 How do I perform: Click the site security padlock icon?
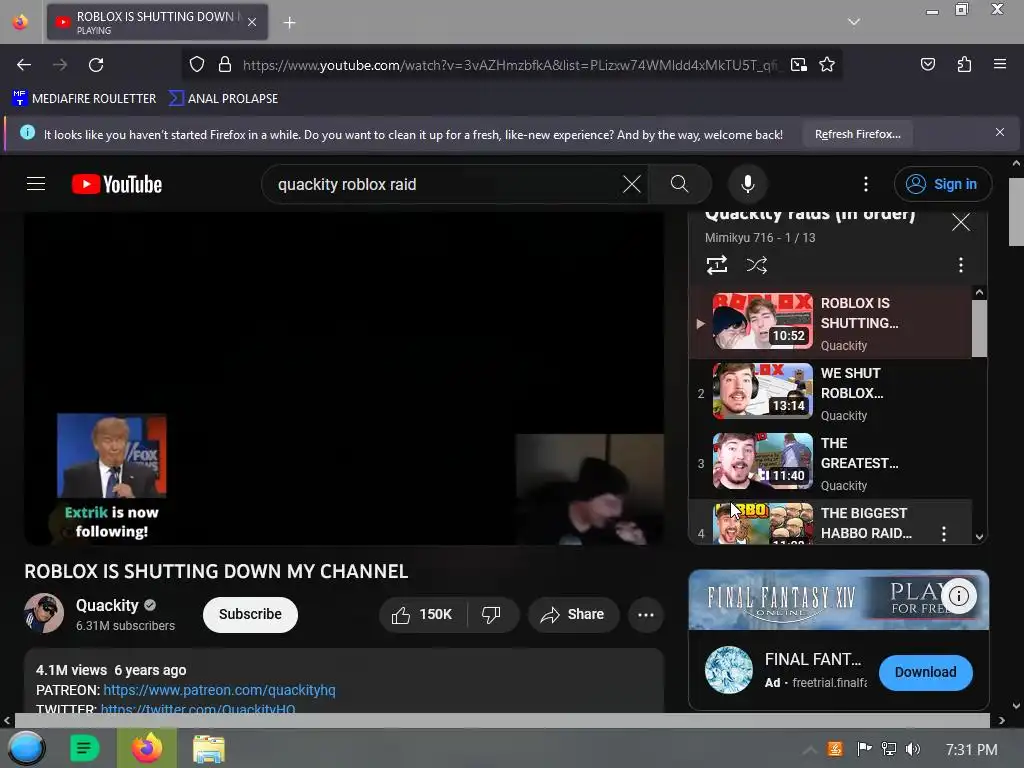click(x=225, y=64)
